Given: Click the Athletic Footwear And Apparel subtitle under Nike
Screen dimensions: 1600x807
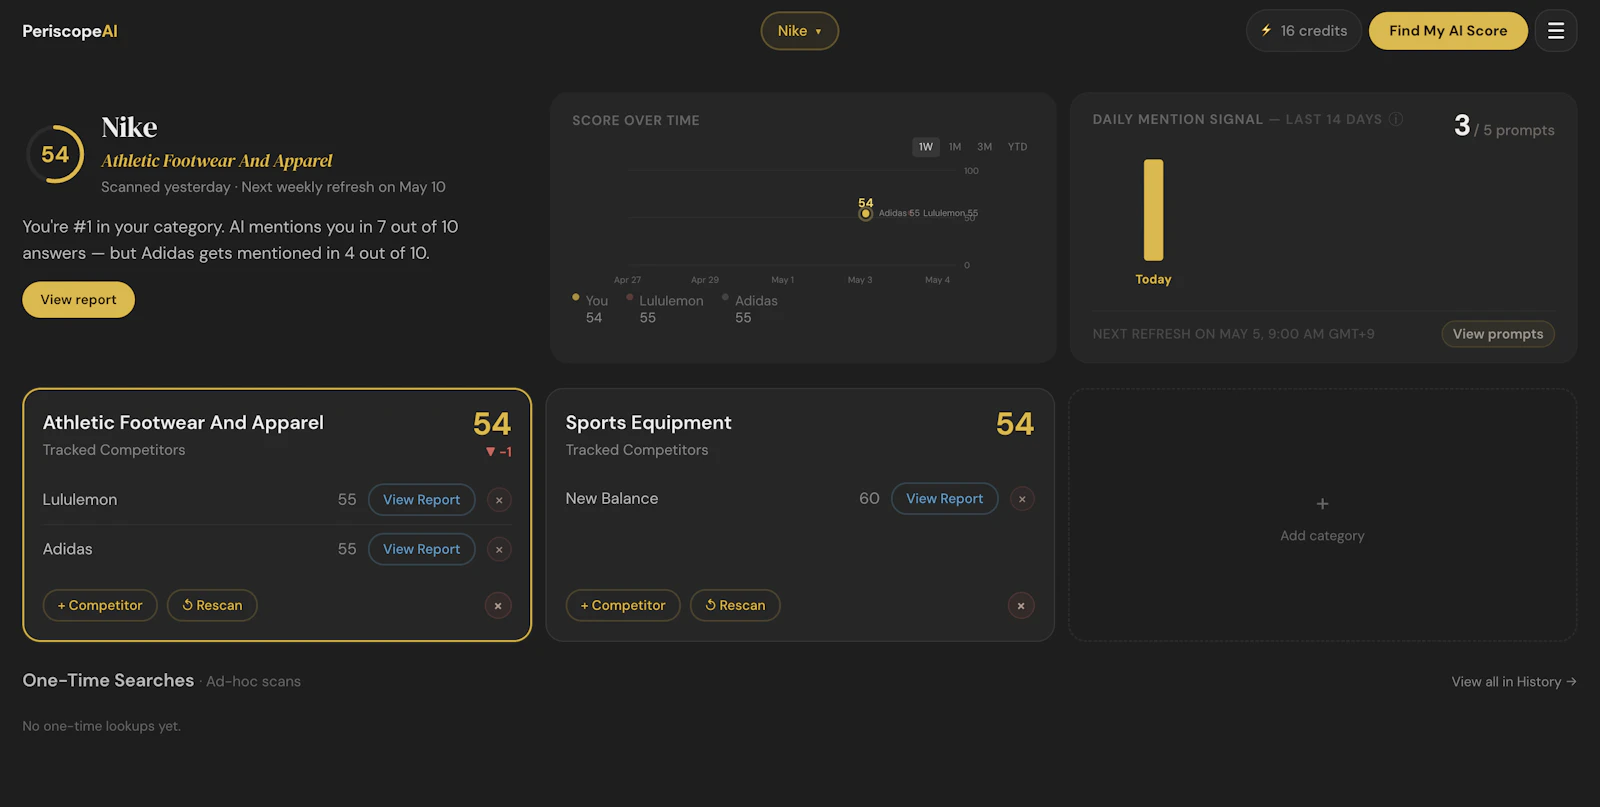Looking at the screenshot, I should coord(217,161).
